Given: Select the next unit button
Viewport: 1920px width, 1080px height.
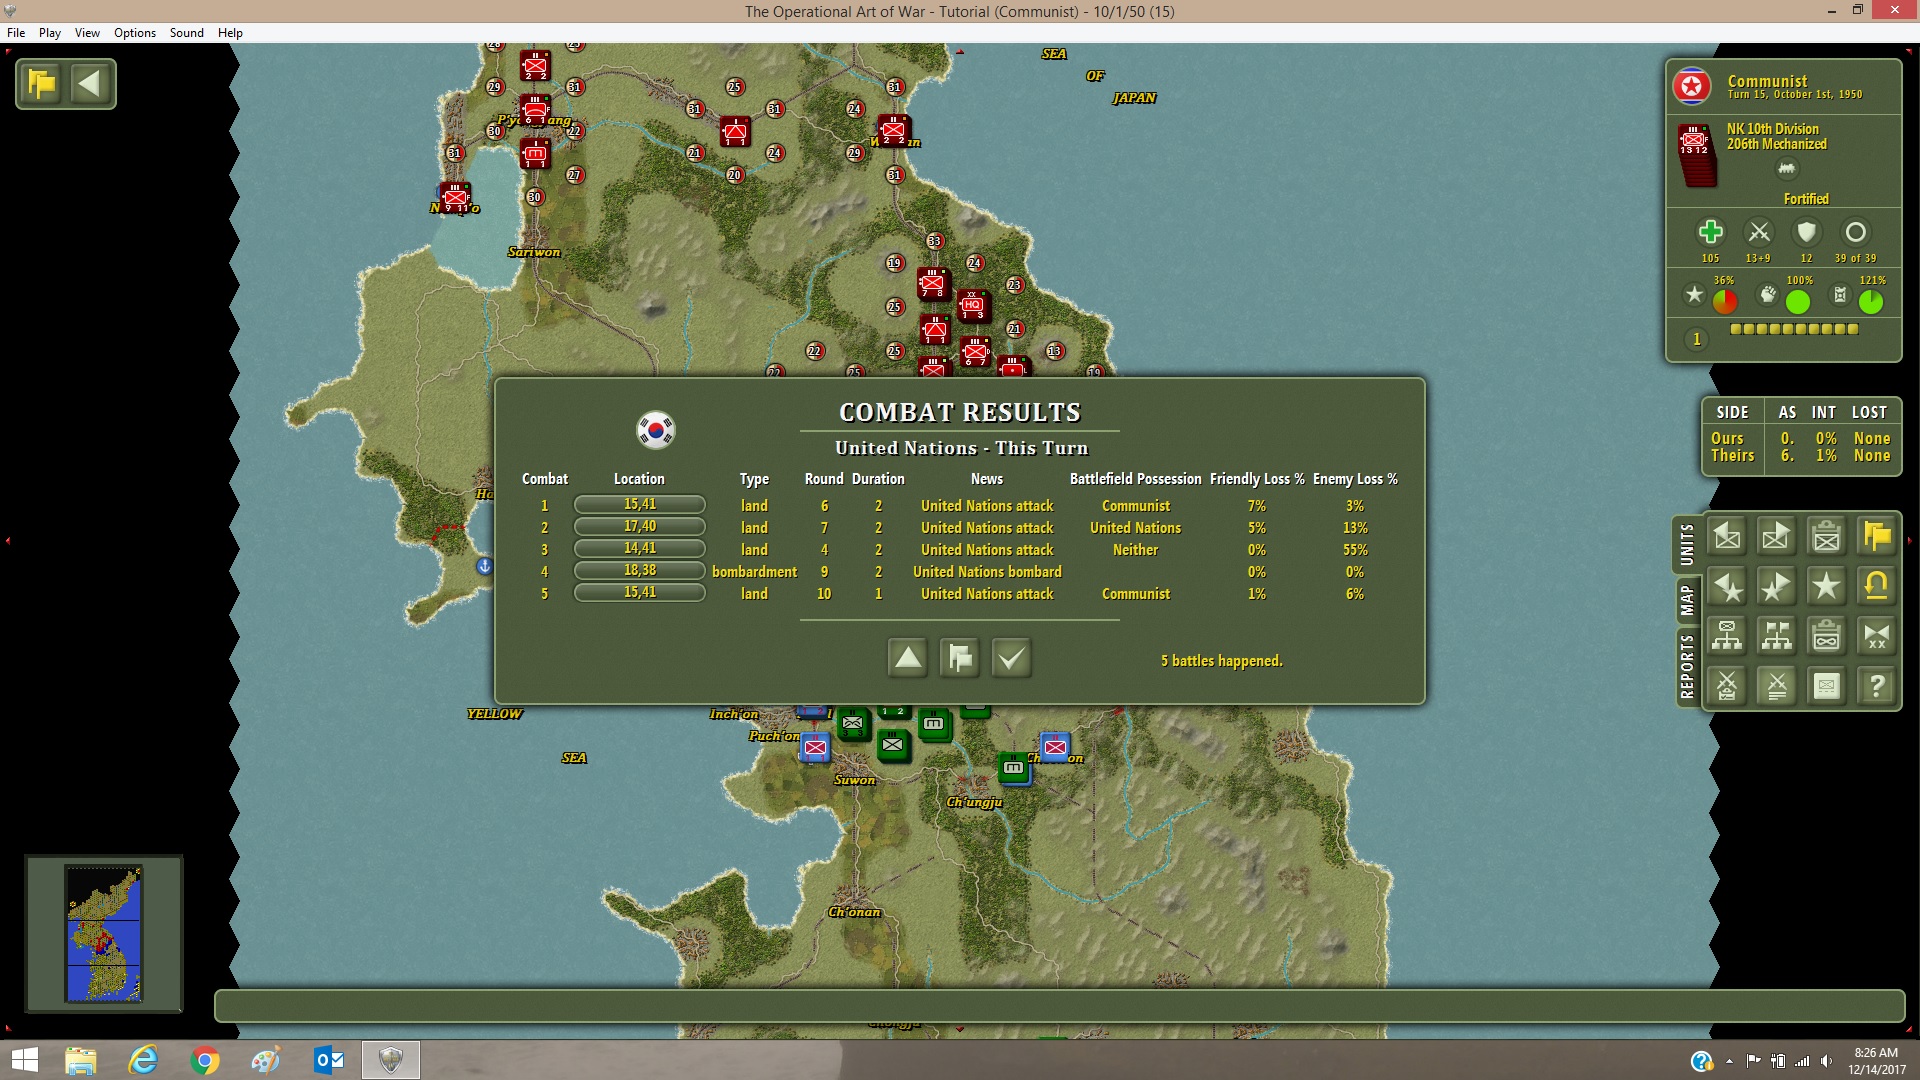Looking at the screenshot, I should [1777, 537].
